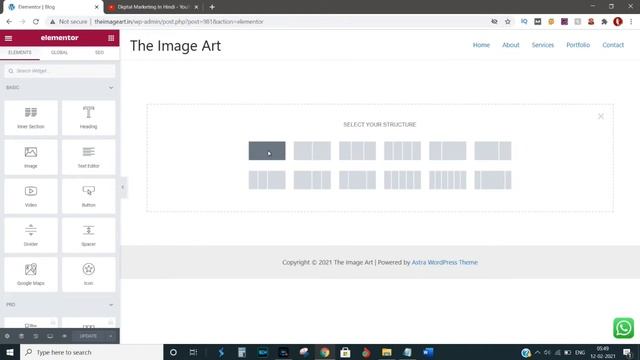This screenshot has height=360, width=640.
Task: Open the Chrome profile avatar
Action: 618,22
